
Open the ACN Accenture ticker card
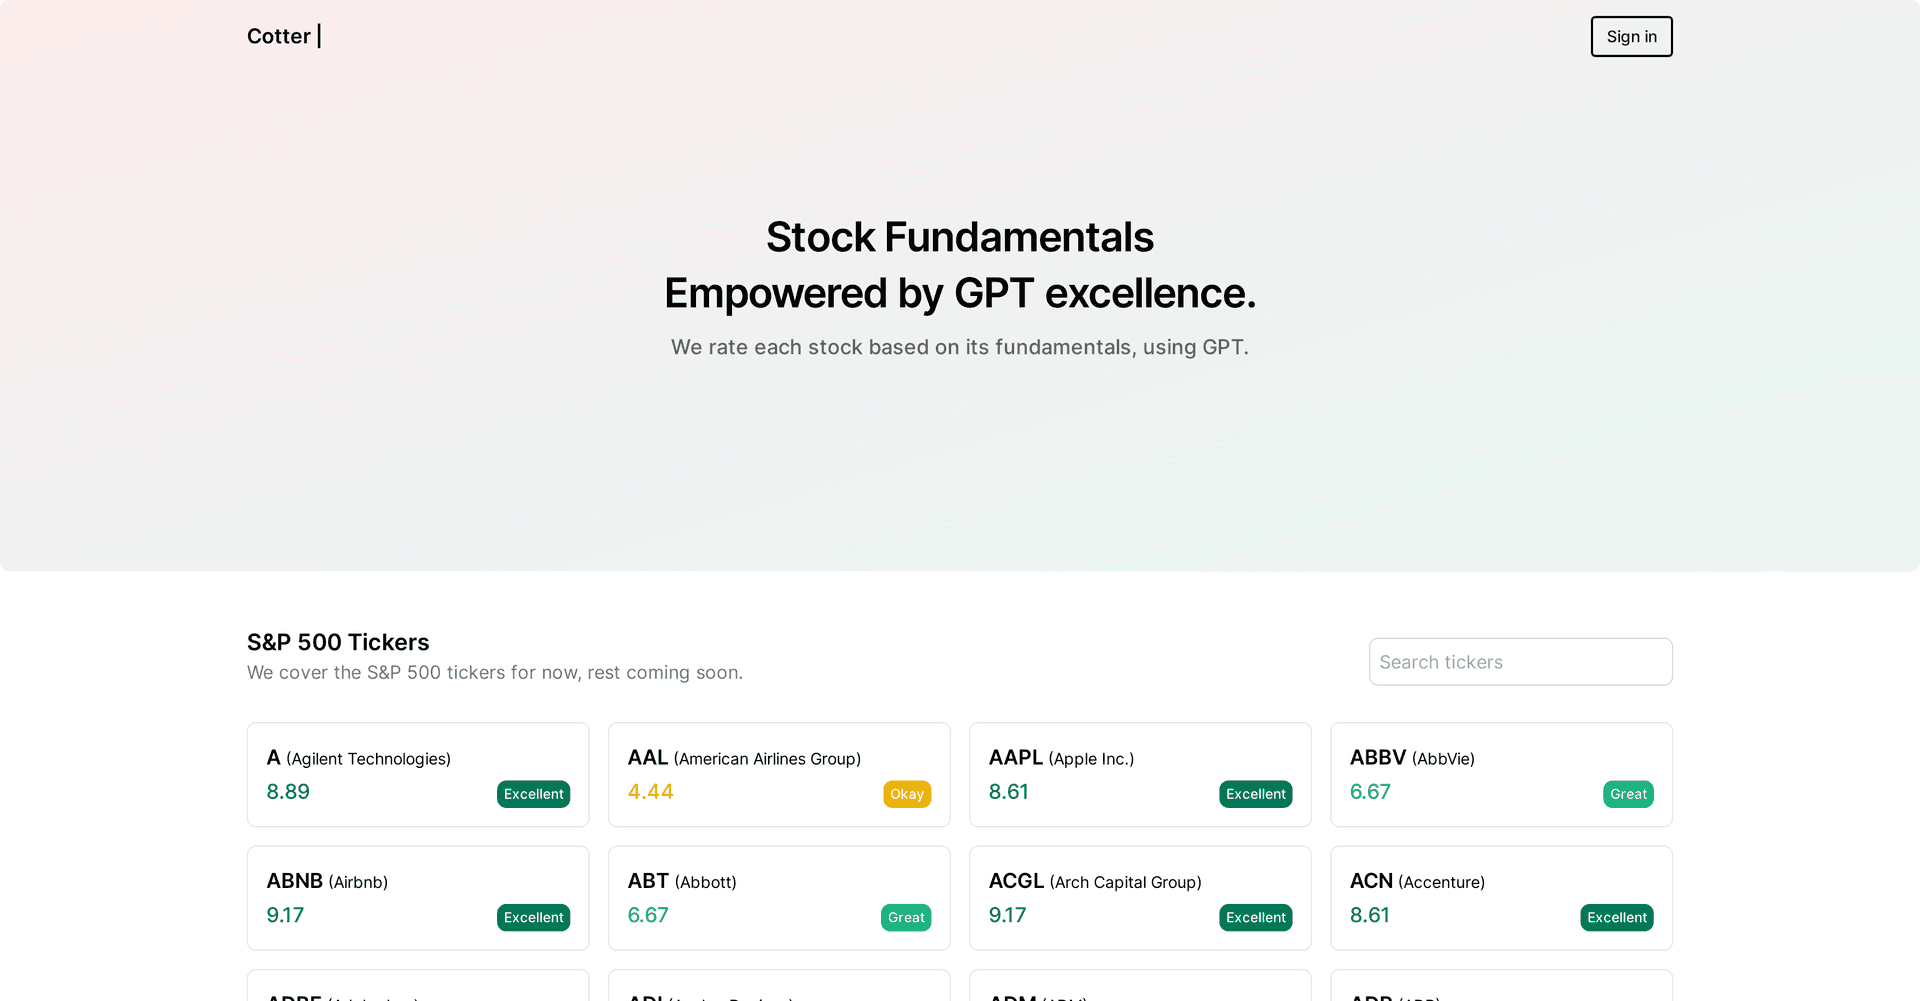[1501, 898]
